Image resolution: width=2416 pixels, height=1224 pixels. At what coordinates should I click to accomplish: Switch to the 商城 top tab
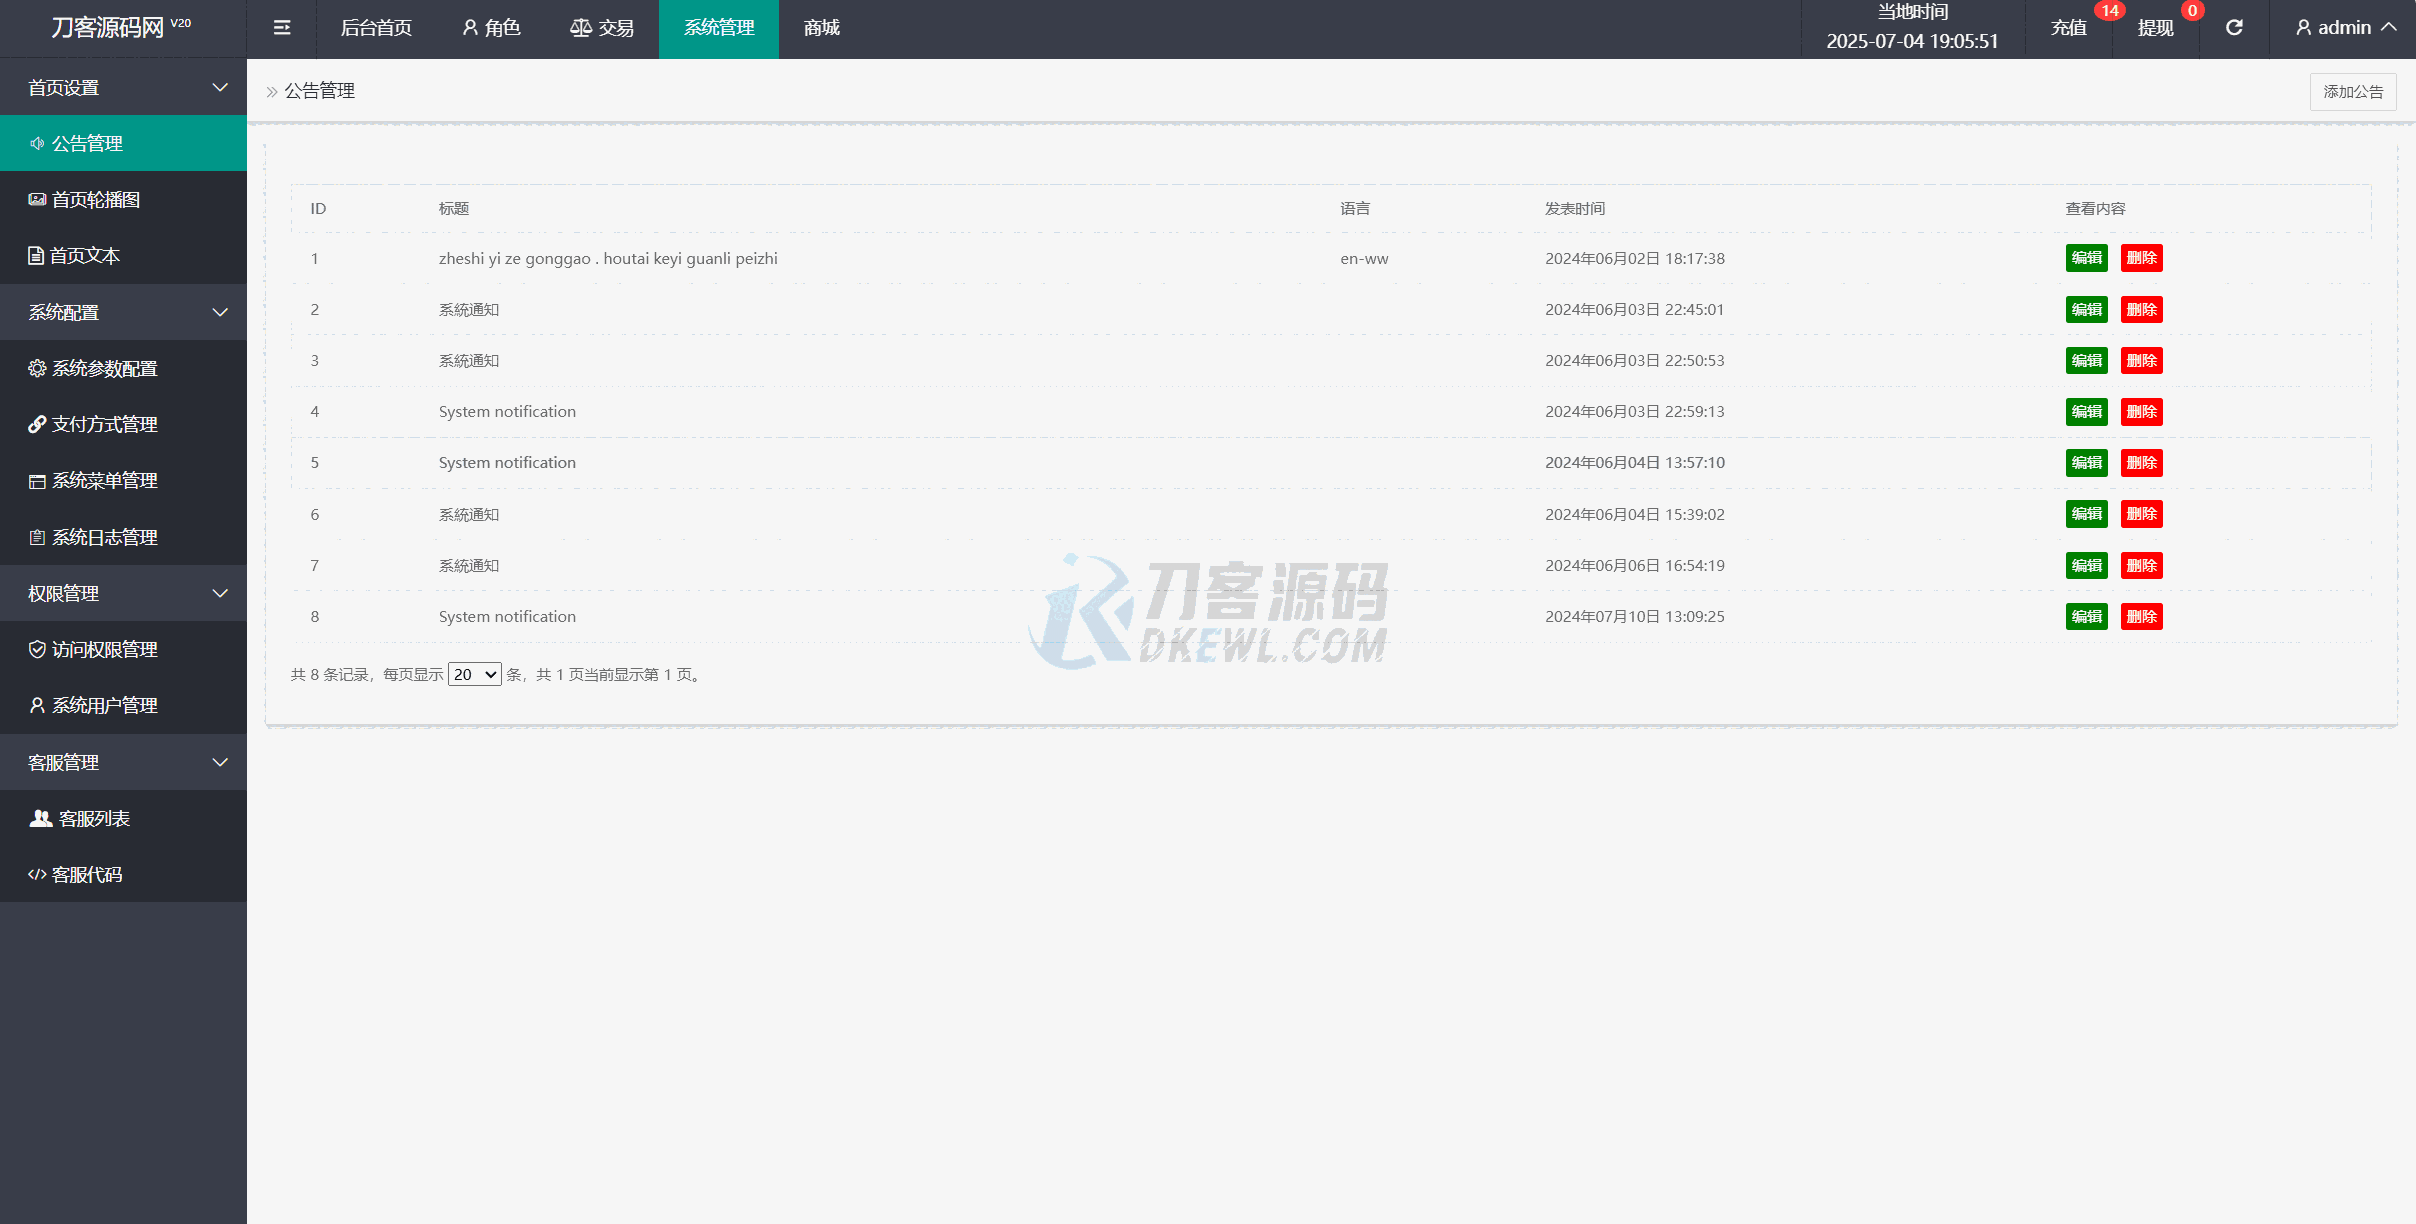821,28
